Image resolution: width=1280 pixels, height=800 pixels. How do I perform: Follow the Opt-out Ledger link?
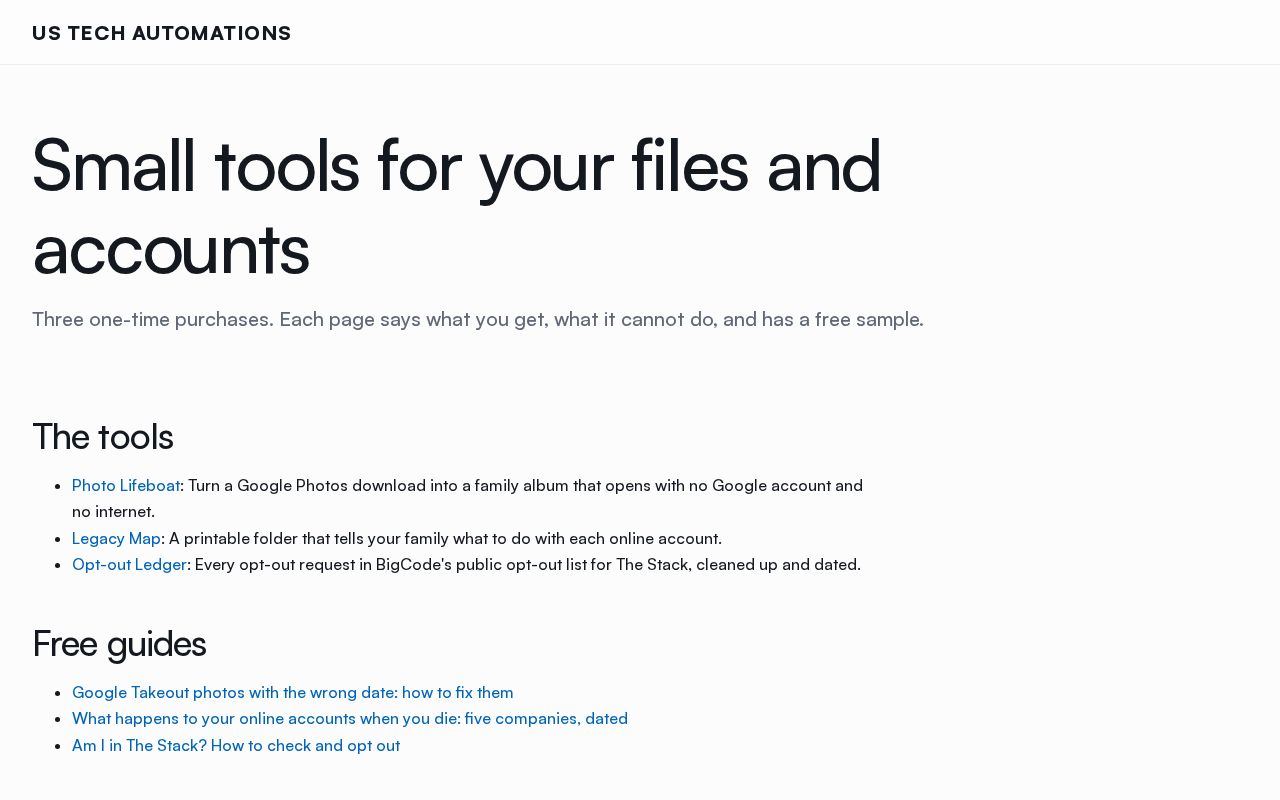coord(129,565)
